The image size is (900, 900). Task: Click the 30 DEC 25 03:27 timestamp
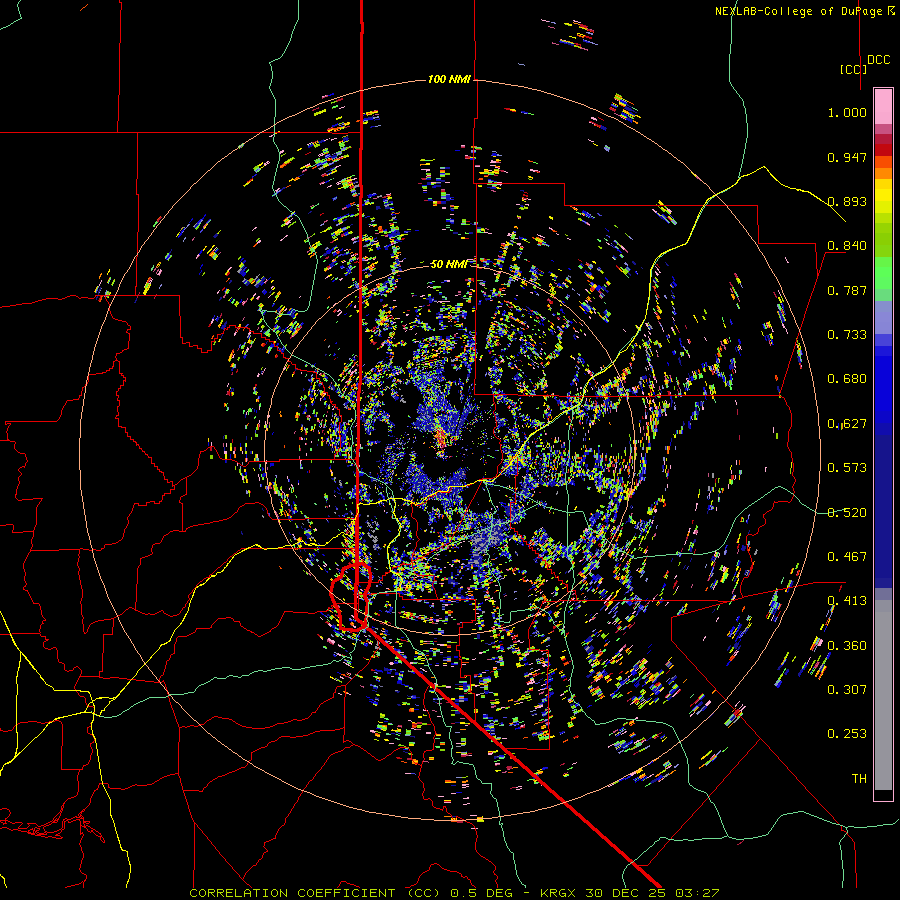click(652, 893)
